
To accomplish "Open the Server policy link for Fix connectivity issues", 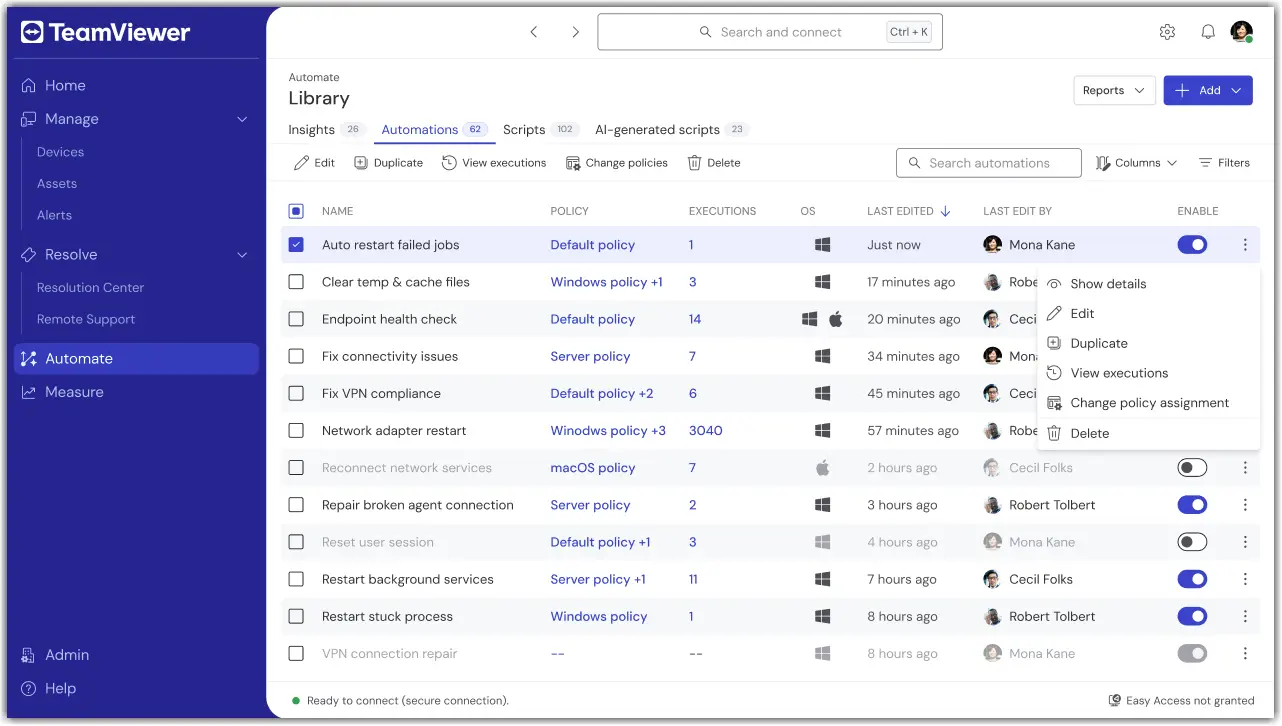I will [x=590, y=357].
